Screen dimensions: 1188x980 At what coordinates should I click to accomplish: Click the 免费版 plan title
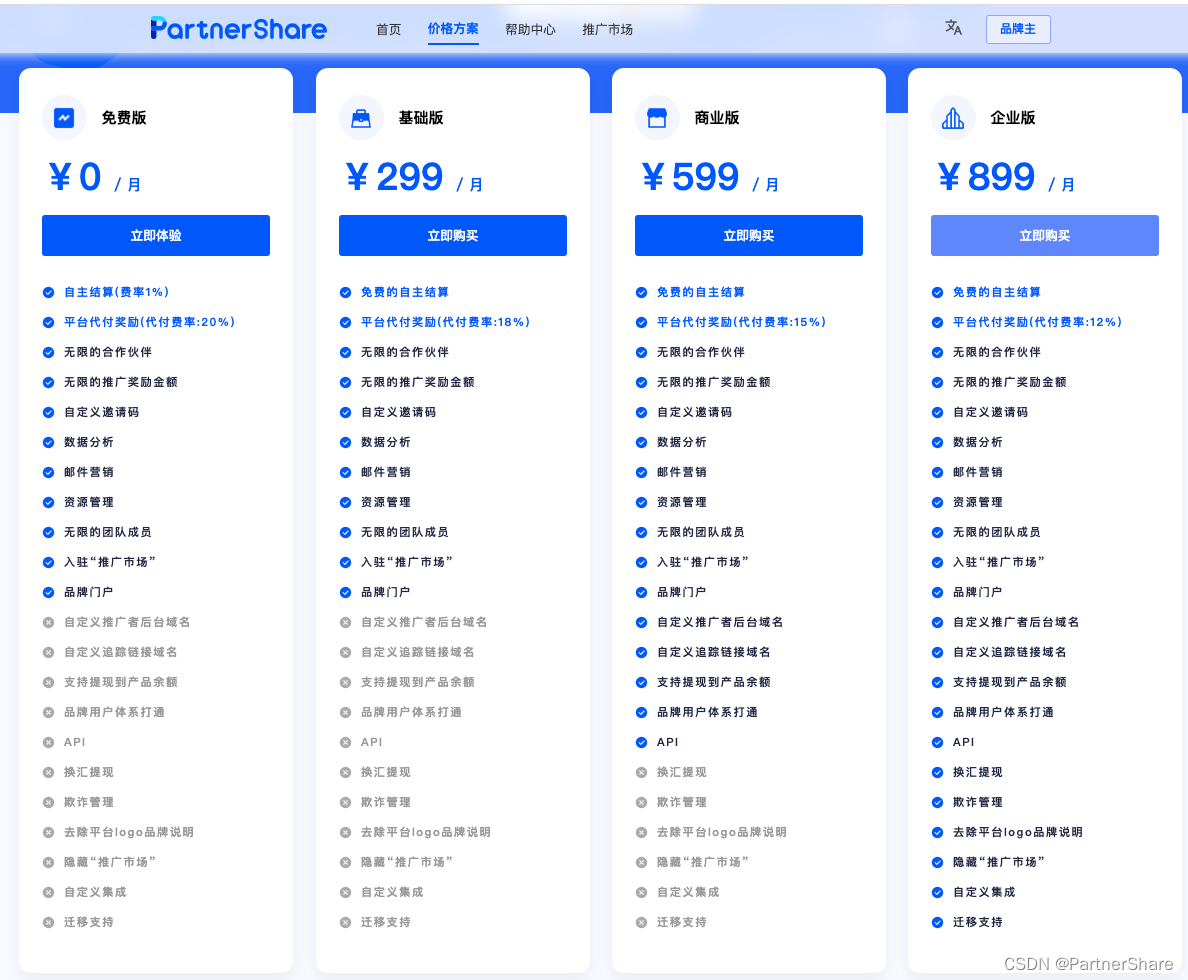(124, 117)
